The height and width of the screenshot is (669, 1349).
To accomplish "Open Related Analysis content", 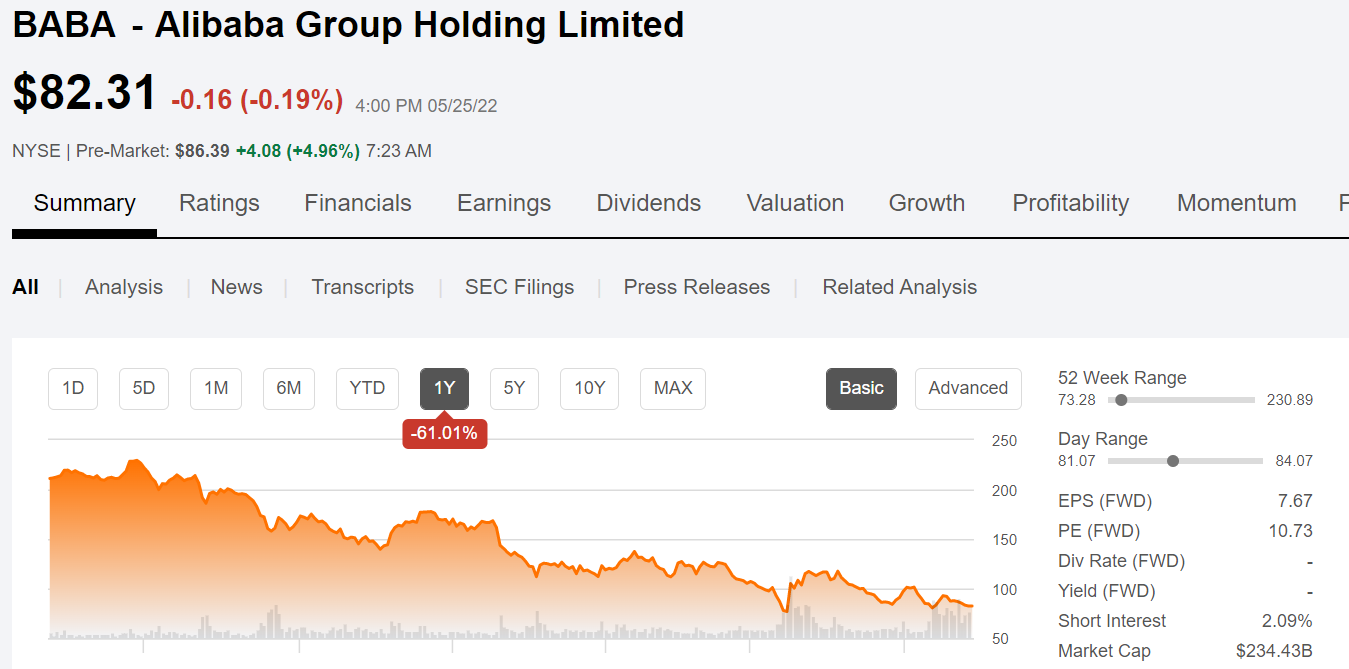I will [x=899, y=287].
